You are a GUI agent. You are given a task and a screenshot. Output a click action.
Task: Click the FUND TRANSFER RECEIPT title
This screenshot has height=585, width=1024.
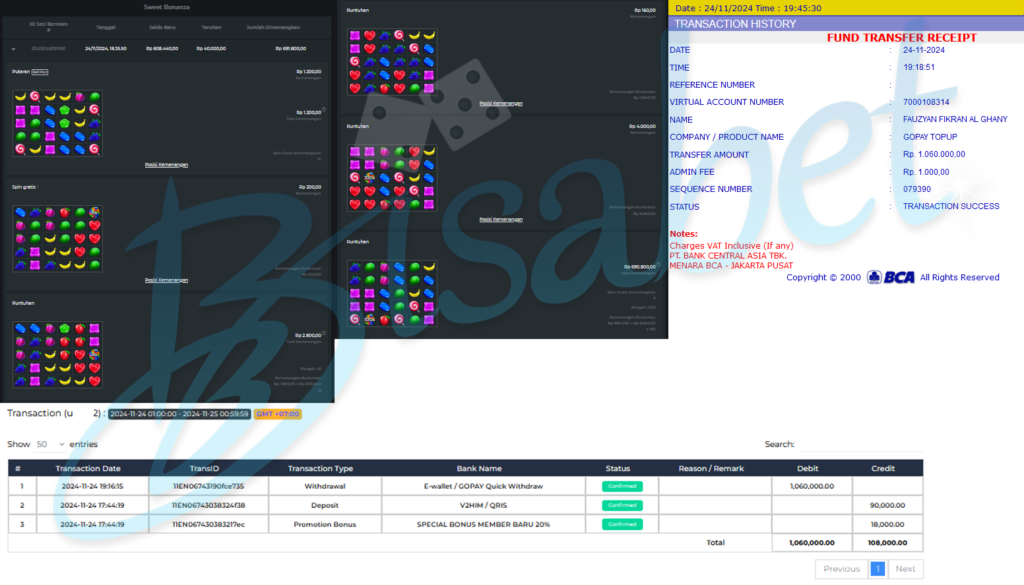(901, 38)
